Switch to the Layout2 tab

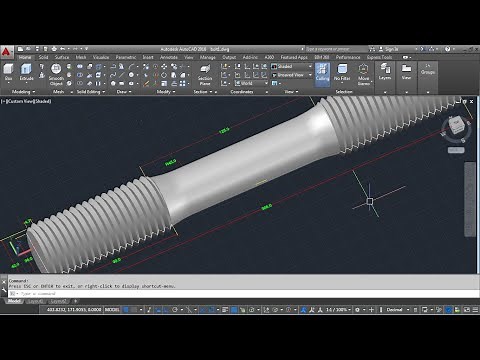tap(58, 301)
